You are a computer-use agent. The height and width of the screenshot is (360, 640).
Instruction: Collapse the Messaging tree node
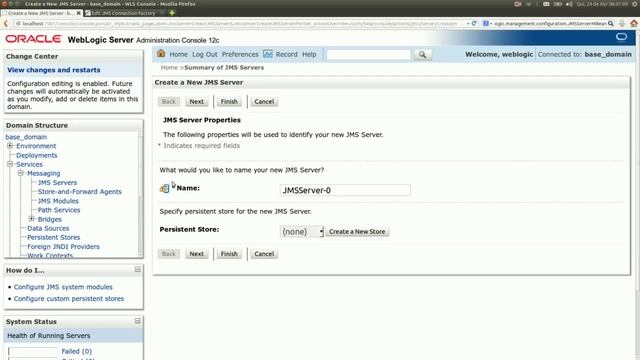click(x=21, y=173)
